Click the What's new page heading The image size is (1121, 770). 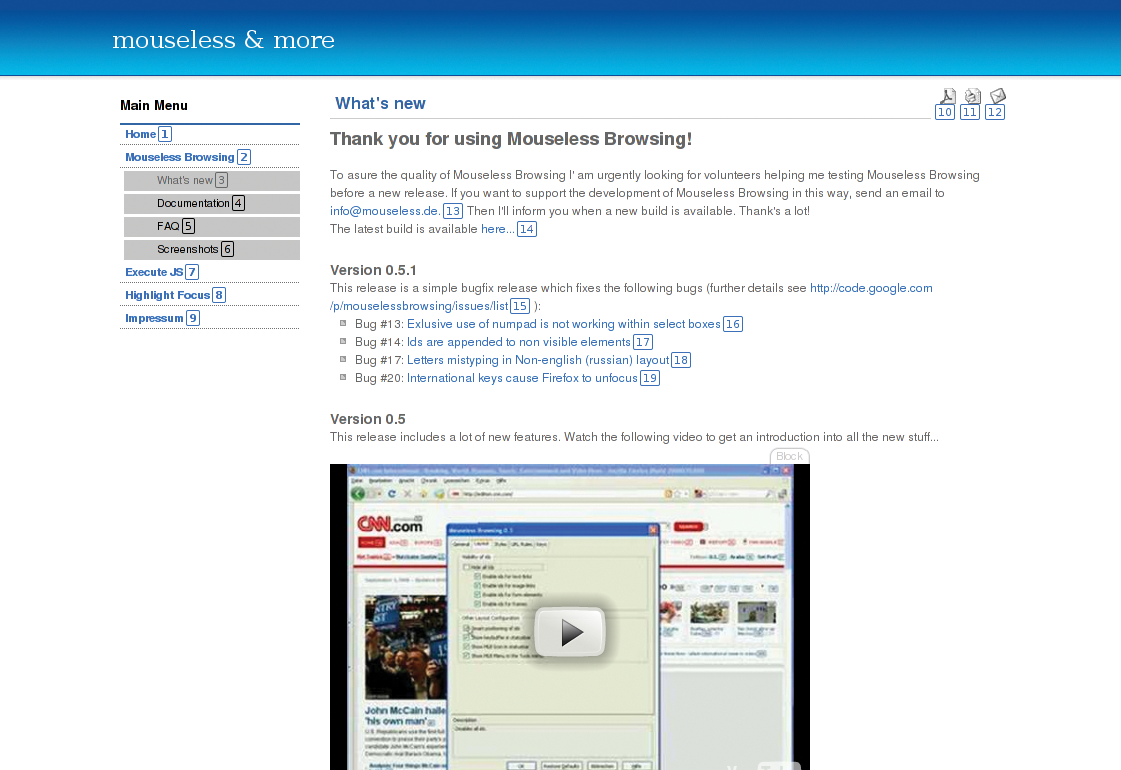coord(380,104)
